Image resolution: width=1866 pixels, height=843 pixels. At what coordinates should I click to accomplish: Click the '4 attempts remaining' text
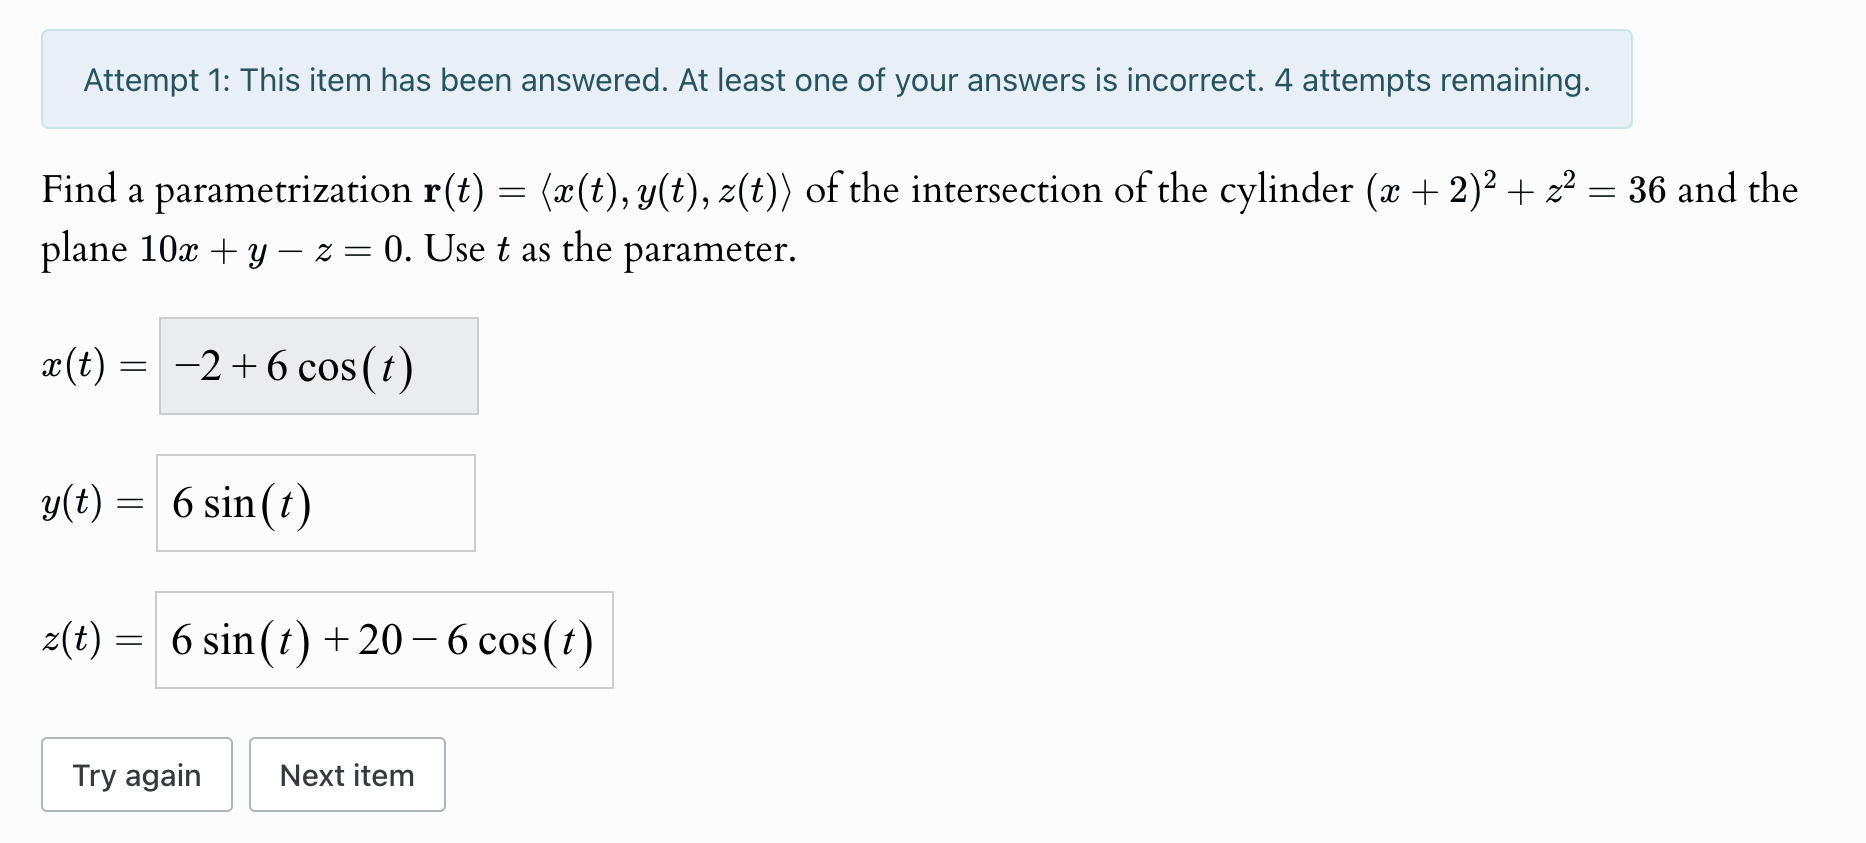tap(1433, 79)
